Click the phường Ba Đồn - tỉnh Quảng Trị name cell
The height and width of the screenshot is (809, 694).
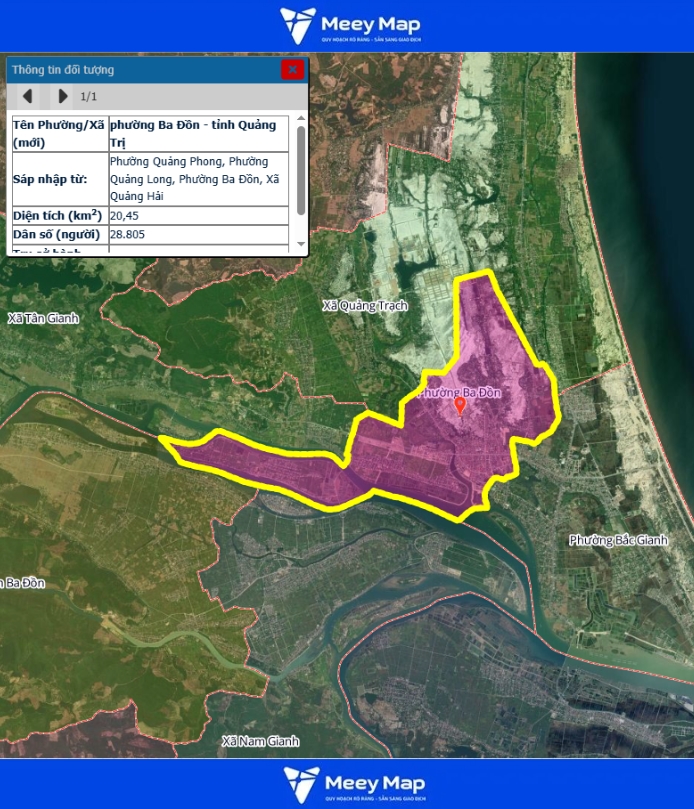(198, 133)
